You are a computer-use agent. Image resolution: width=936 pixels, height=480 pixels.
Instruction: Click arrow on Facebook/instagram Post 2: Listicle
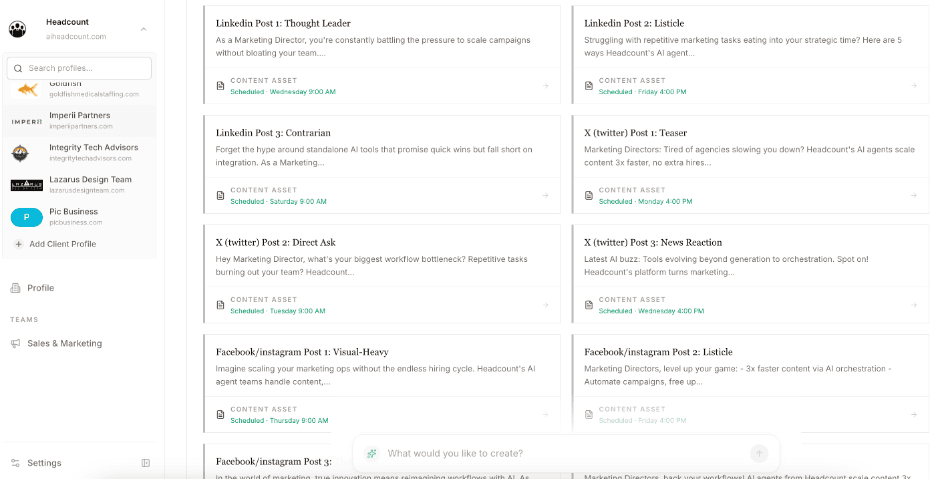[x=913, y=414]
